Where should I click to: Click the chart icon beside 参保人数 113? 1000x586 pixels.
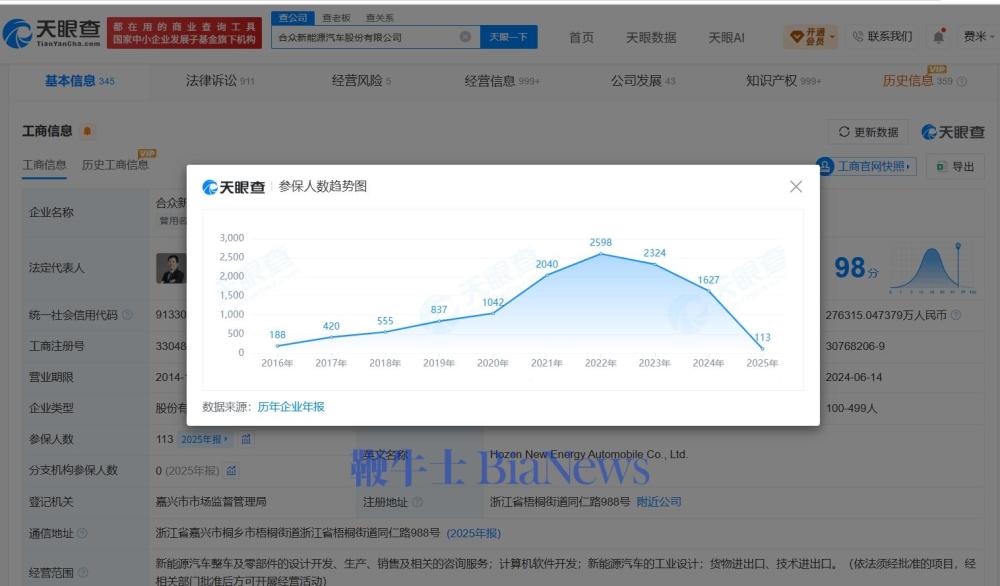click(246, 439)
